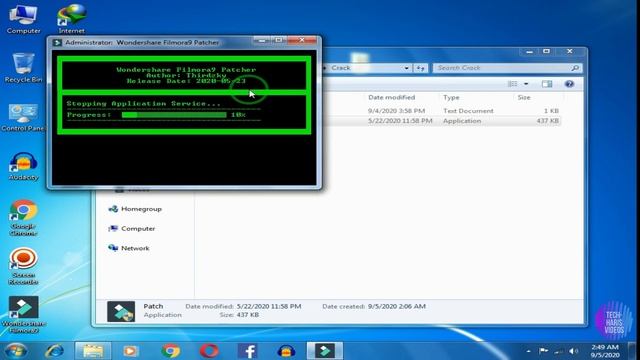Screen dimensions: 640x360
Task: Click the Patch thumbnail in the details pane
Action: (x=121, y=311)
